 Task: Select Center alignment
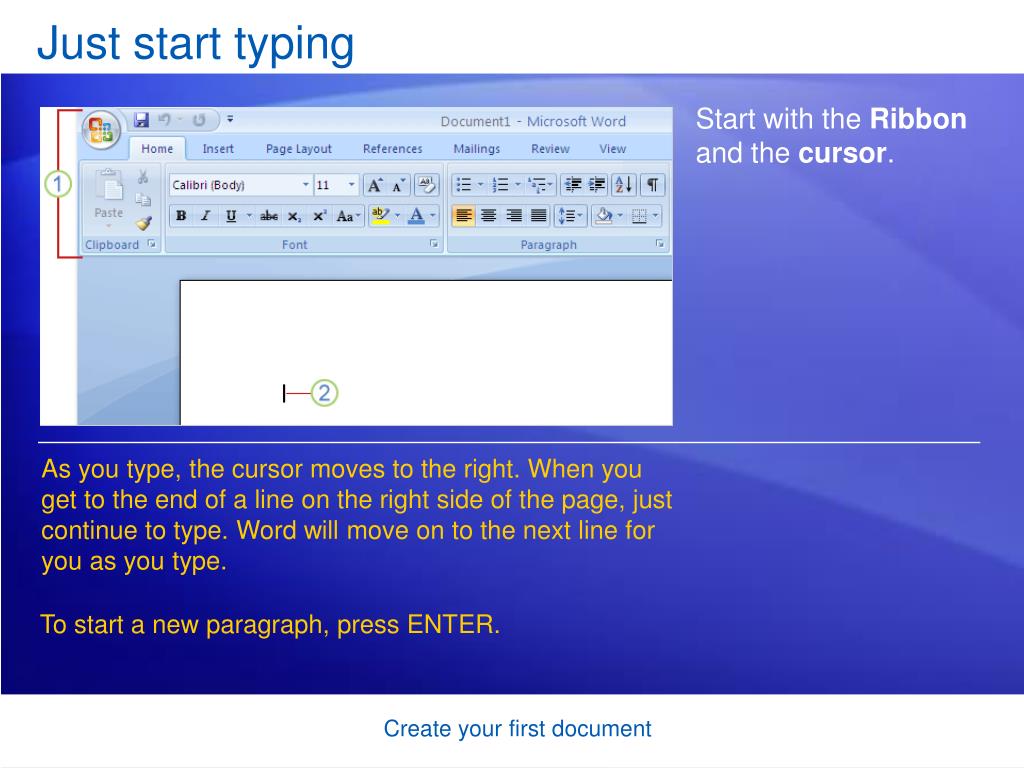[x=488, y=216]
